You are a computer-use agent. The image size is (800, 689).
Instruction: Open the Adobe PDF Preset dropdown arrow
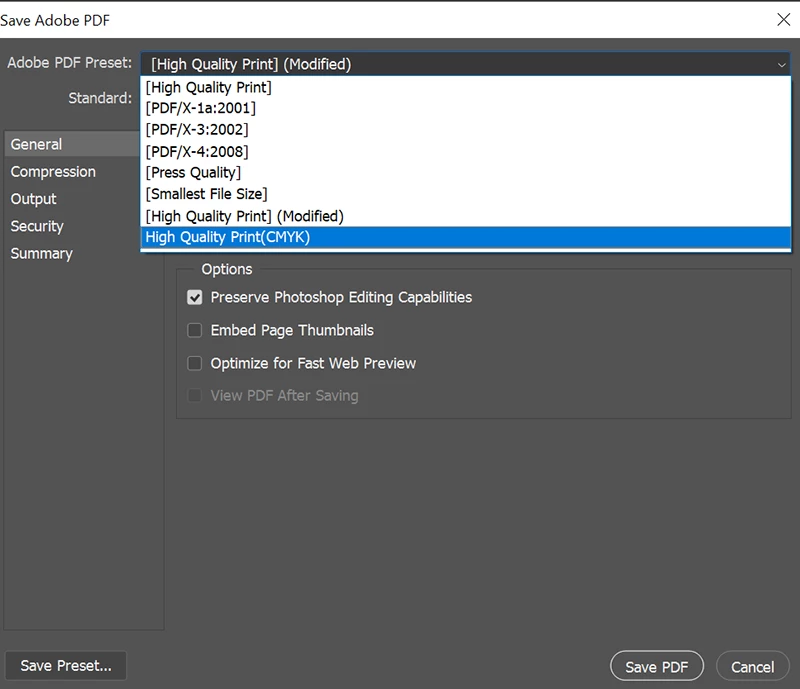click(781, 65)
